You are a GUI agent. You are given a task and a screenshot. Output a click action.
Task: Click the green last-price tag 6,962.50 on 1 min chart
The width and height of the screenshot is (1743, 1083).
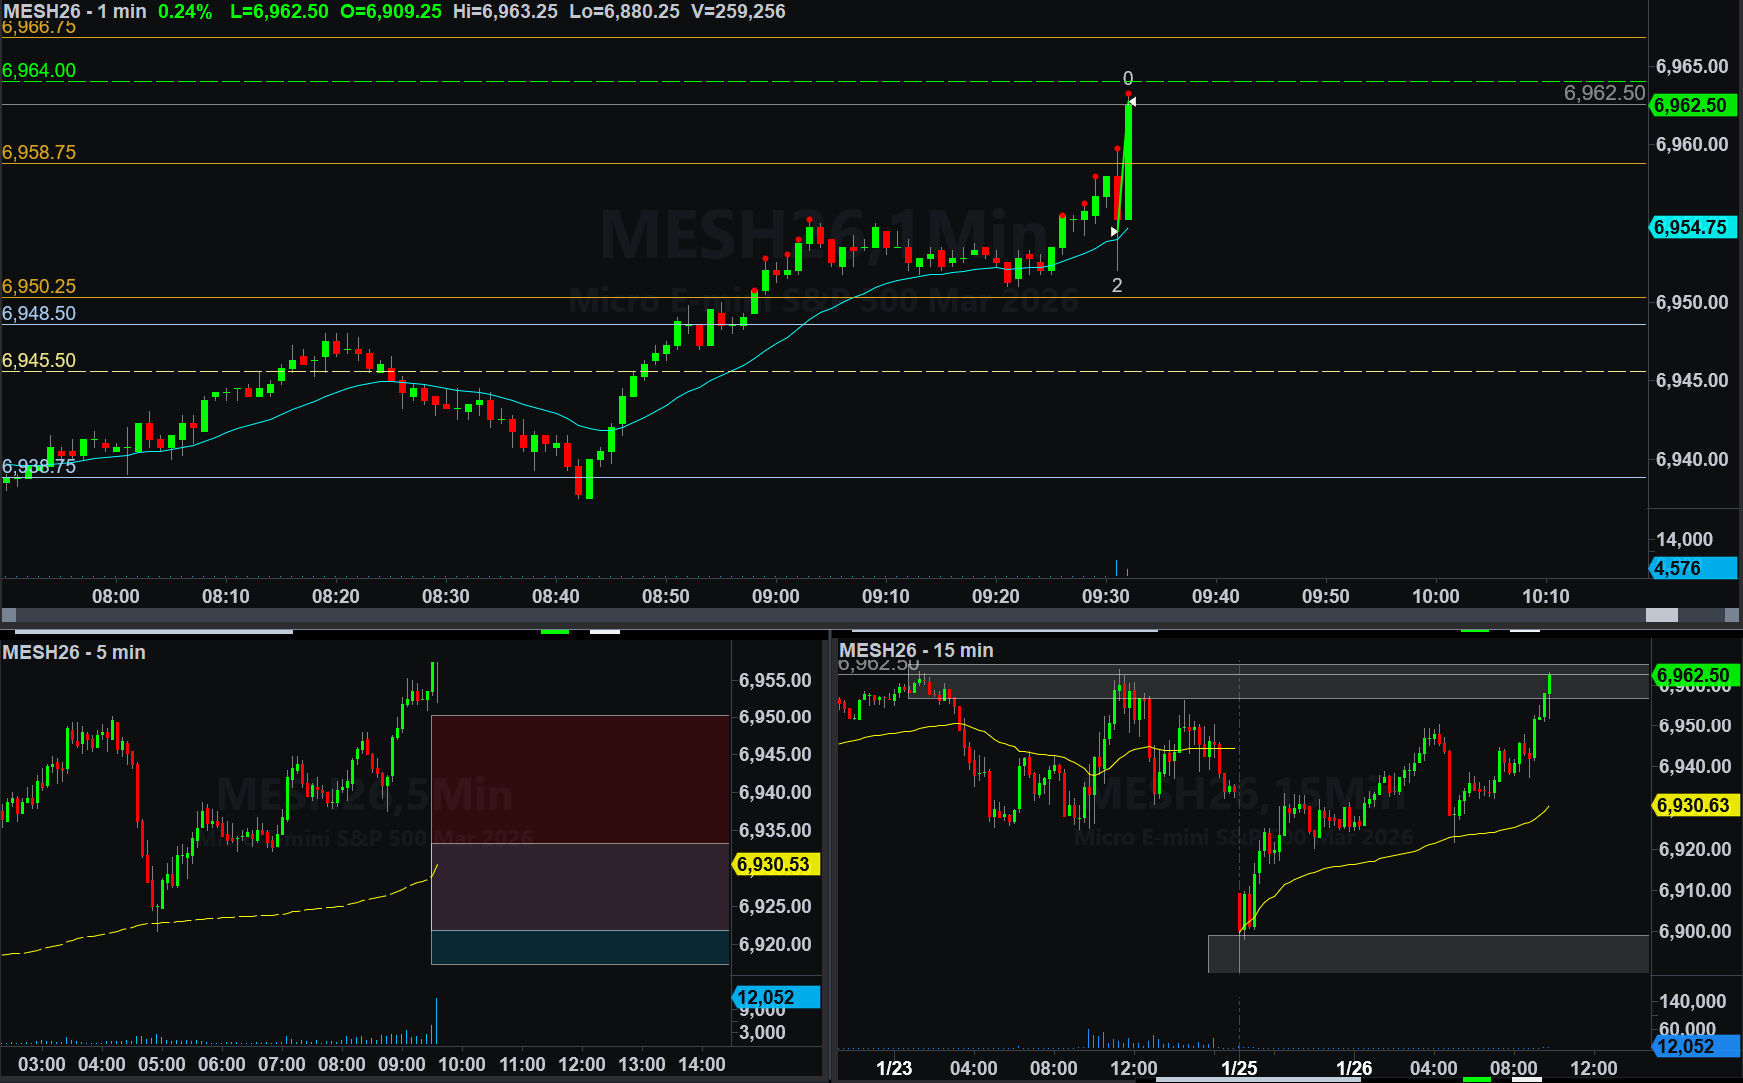pos(1691,105)
